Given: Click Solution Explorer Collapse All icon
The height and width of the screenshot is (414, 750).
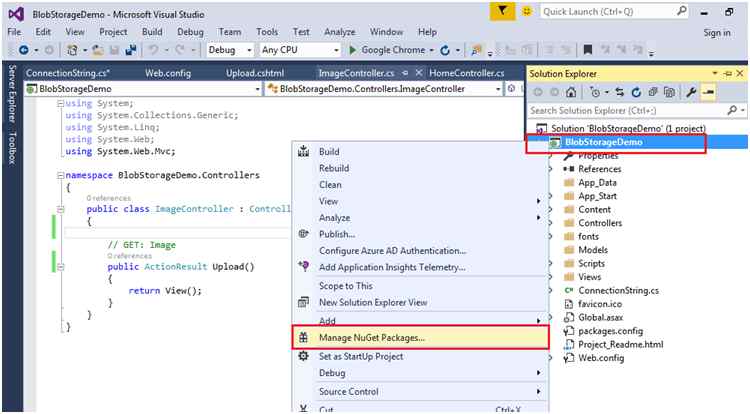Looking at the screenshot, I should point(652,92).
